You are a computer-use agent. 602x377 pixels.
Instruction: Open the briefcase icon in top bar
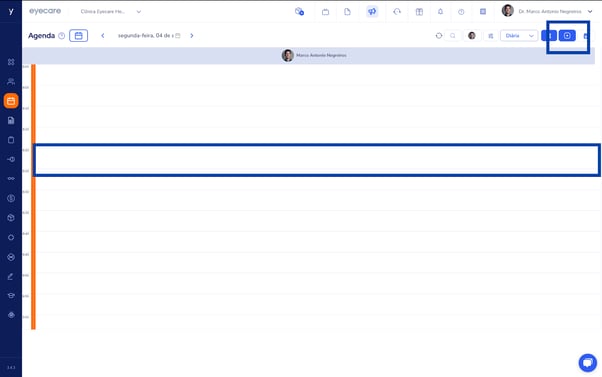(325, 12)
